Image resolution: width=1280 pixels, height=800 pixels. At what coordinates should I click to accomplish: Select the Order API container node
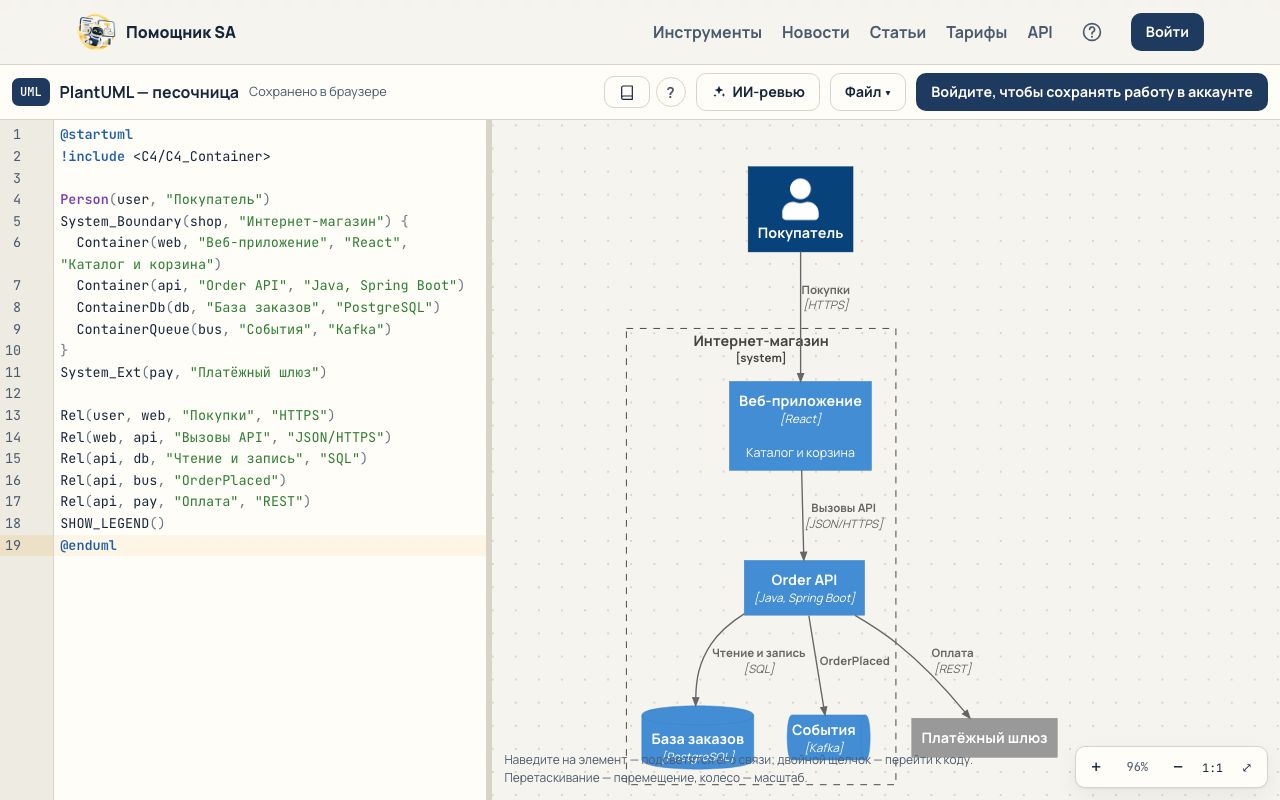coord(804,588)
